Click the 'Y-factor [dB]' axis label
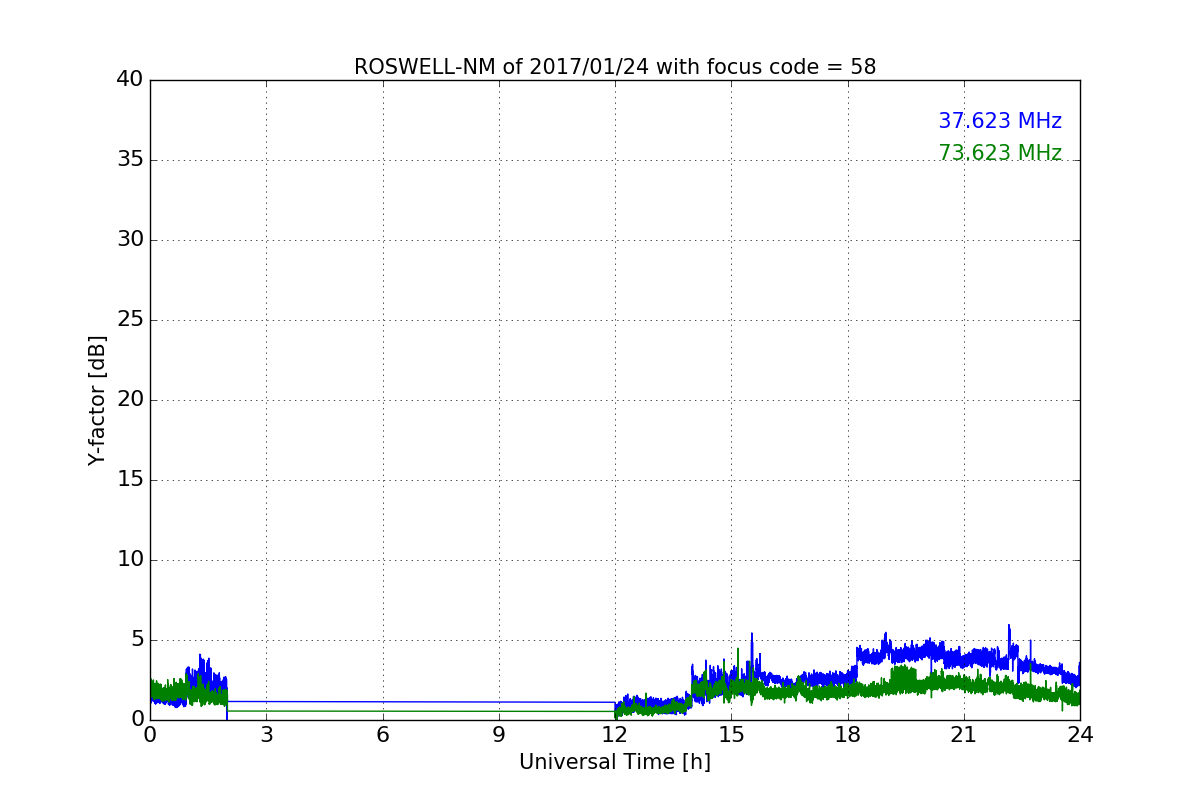This screenshot has width=1200, height=800. (97, 400)
